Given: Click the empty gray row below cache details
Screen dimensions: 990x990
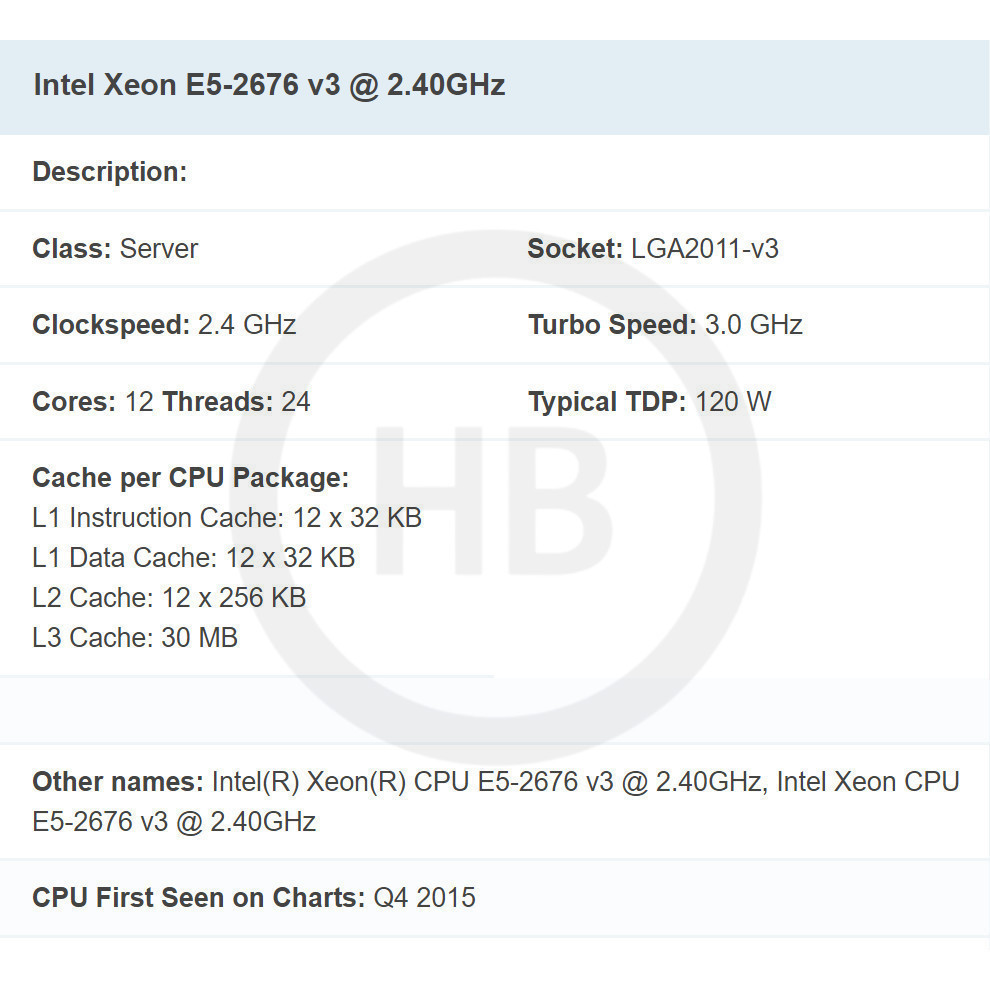Looking at the screenshot, I should click(x=495, y=710).
